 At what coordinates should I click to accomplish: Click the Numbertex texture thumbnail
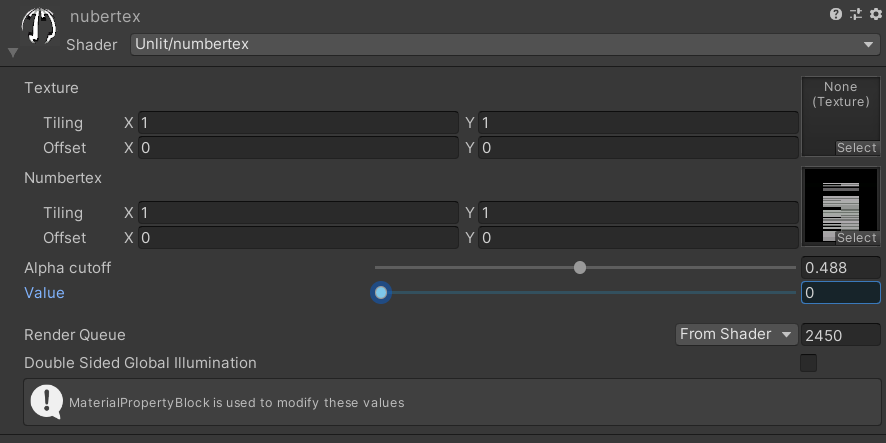click(840, 204)
